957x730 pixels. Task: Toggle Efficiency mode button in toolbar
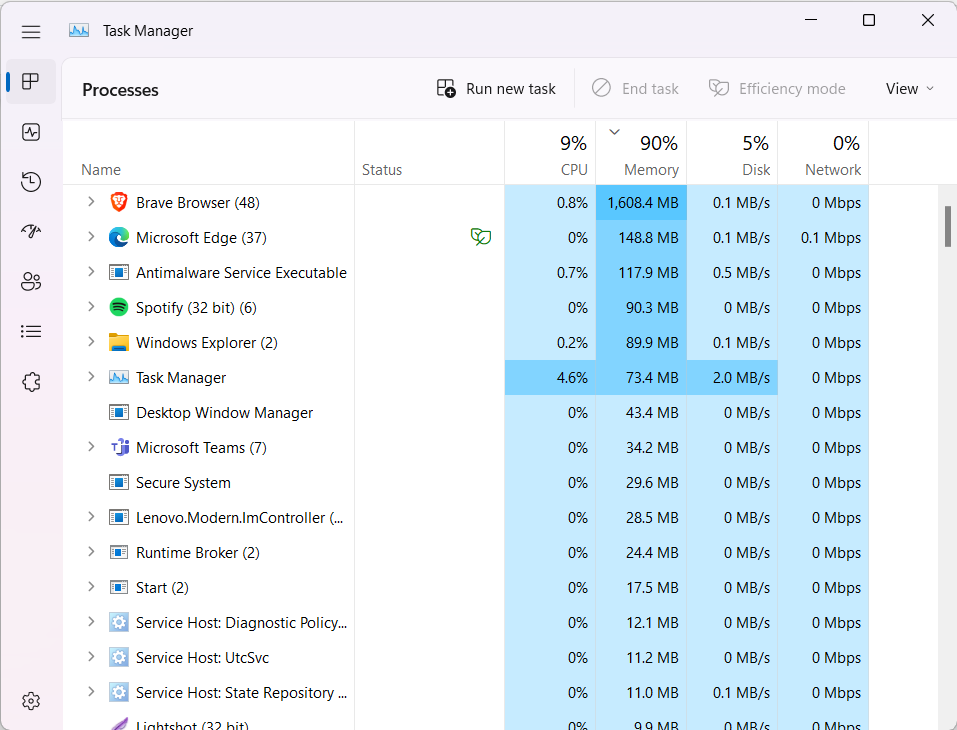777,89
